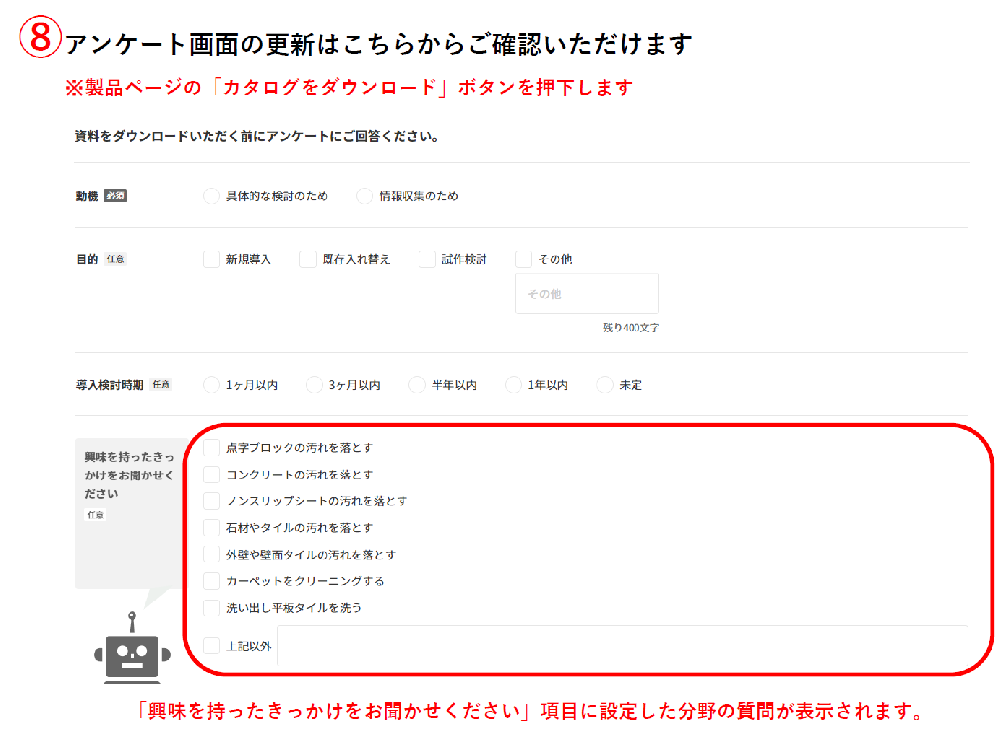Select the 1年以内 radio button
Viewport: 1000px width, 736px height.
pyautogui.click(x=513, y=385)
